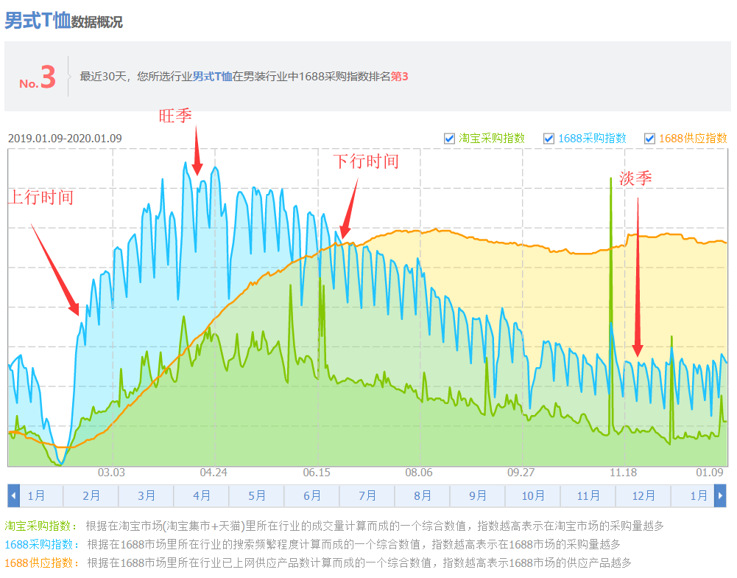Click the 淘宝采购指数 legend label
737x578 pixels.
click(x=492, y=138)
